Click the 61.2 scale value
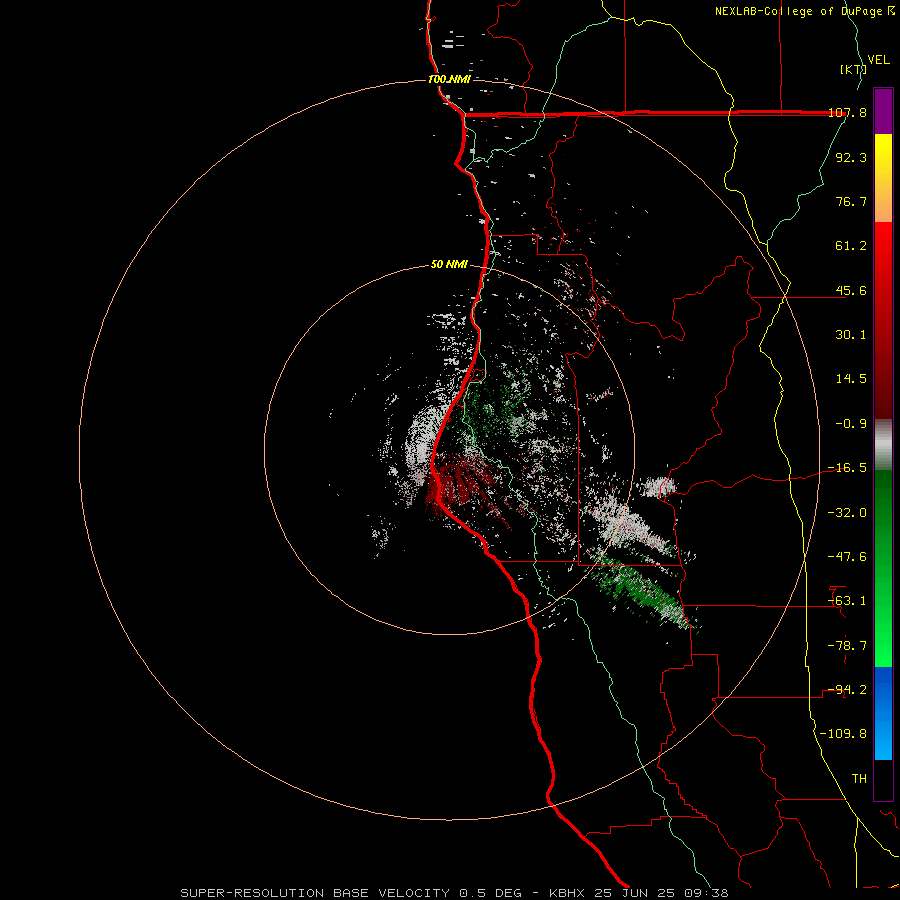 [851, 246]
